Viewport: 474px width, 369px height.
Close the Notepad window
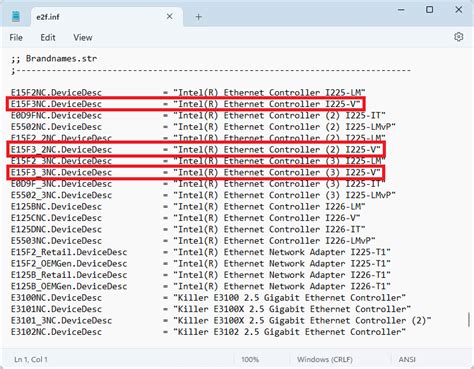pos(459,10)
